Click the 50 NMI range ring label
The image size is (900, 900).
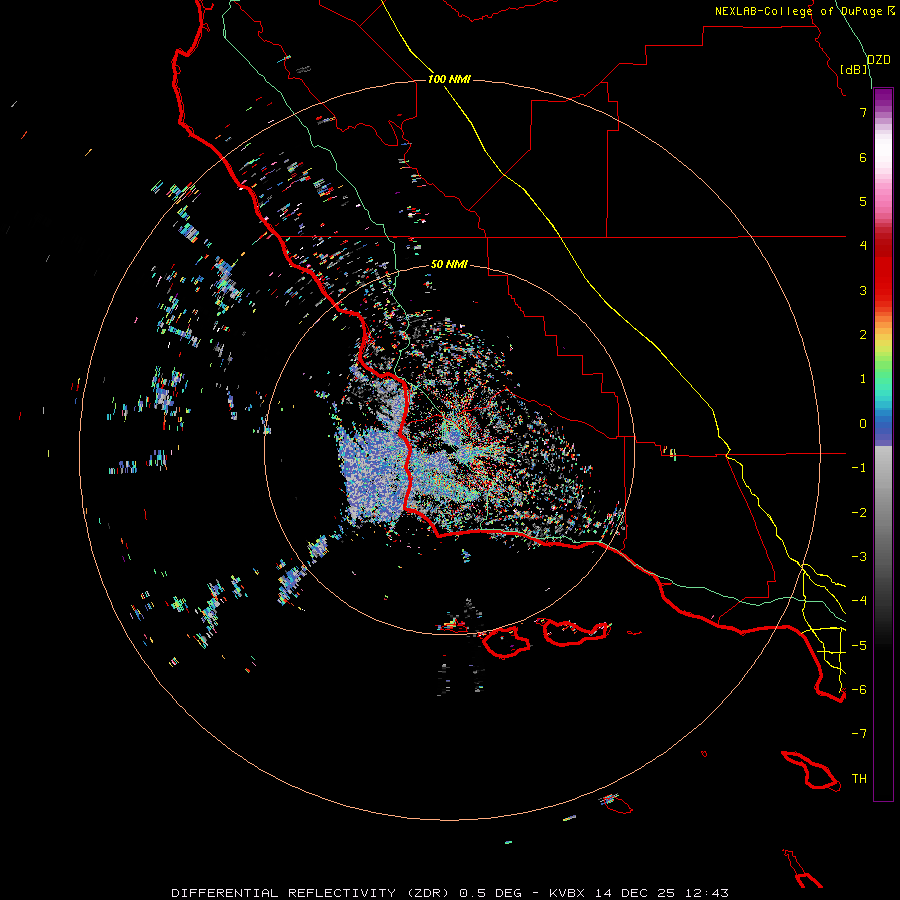click(449, 265)
